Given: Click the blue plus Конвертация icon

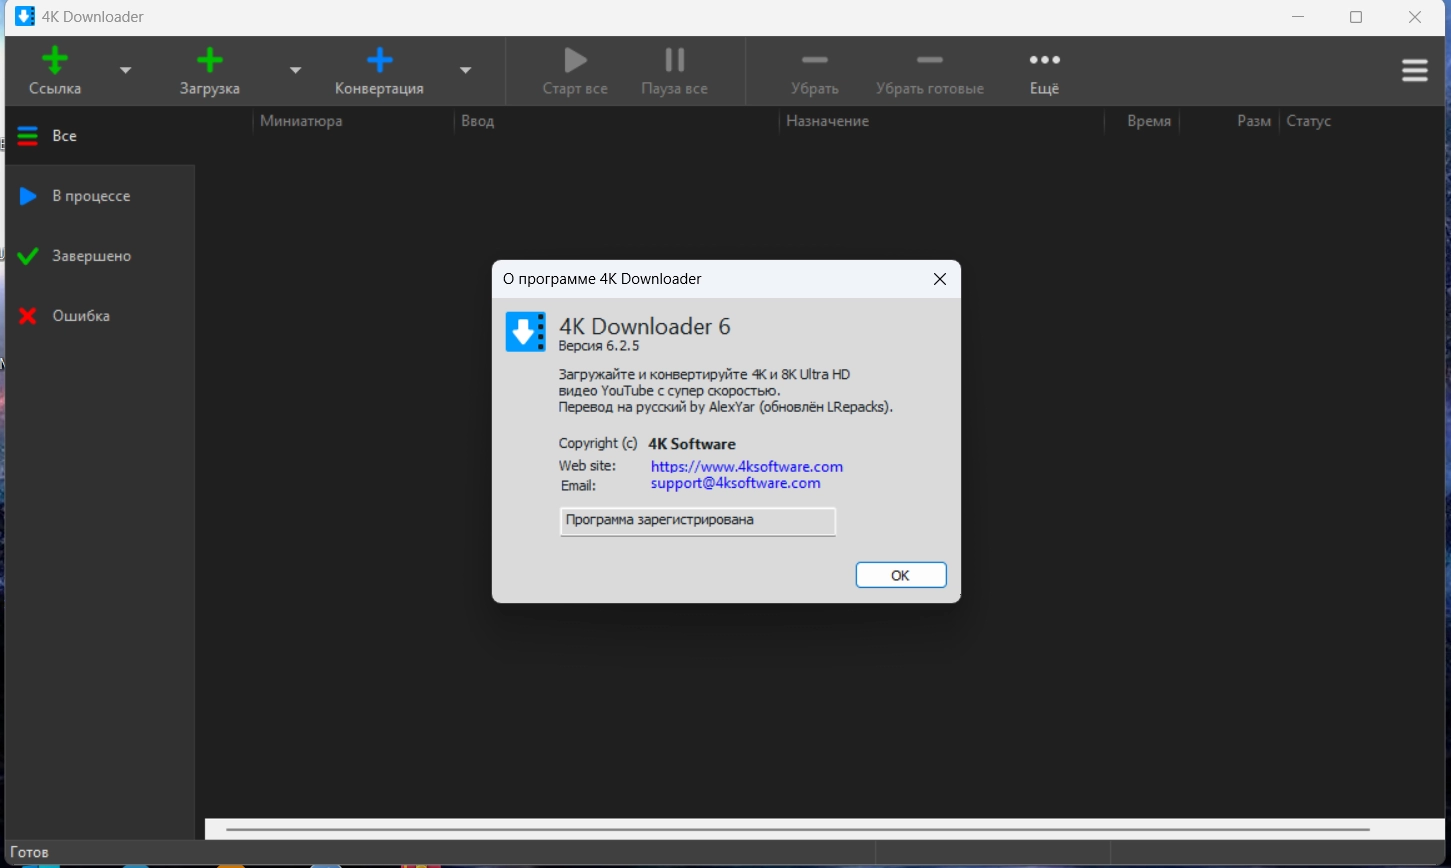Looking at the screenshot, I should pos(380,60).
